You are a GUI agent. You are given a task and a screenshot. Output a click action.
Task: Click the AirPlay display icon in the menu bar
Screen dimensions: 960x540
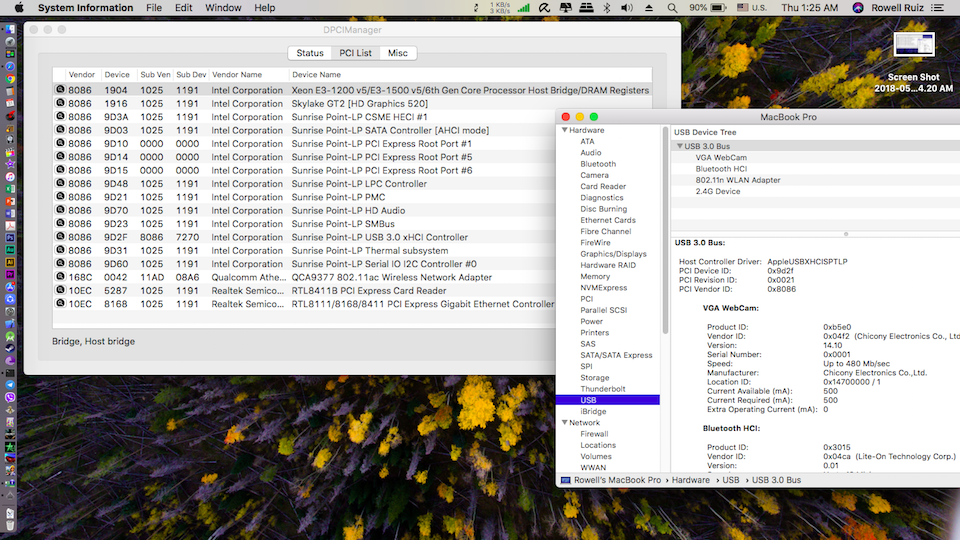coord(565,8)
